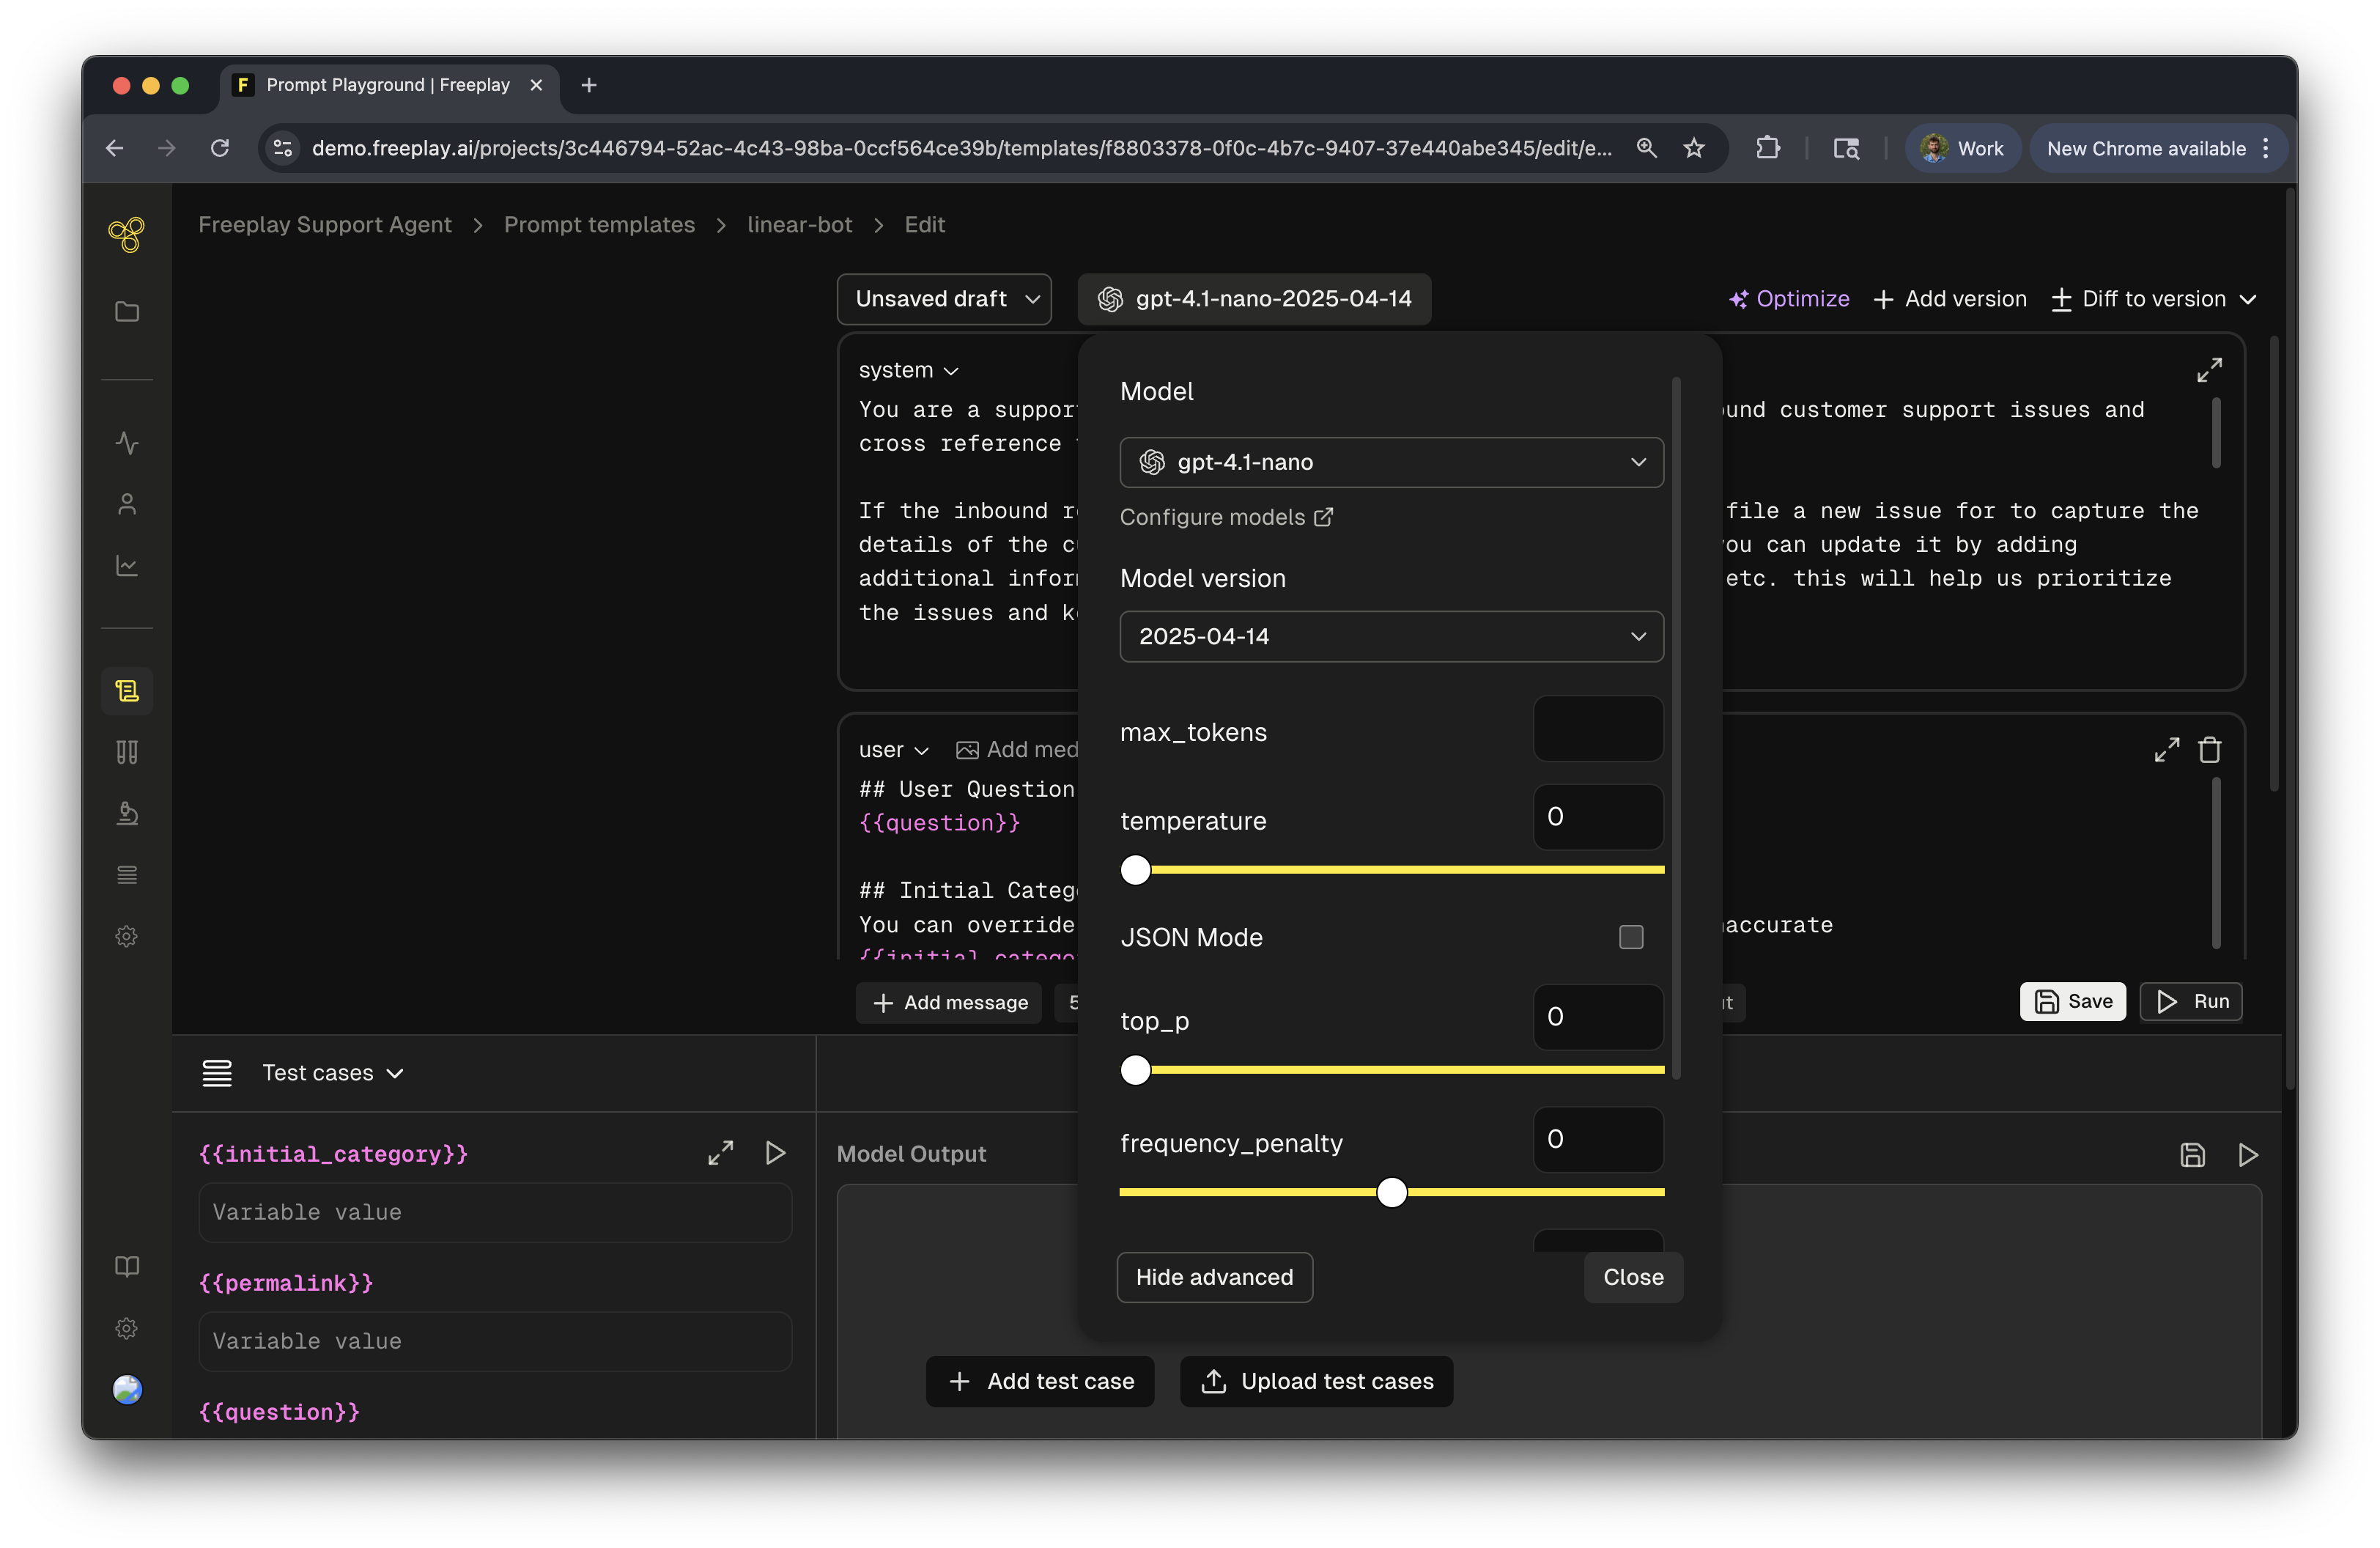Click the temperature slider handle
Viewport: 2380px width, 1548px height.
point(1135,870)
